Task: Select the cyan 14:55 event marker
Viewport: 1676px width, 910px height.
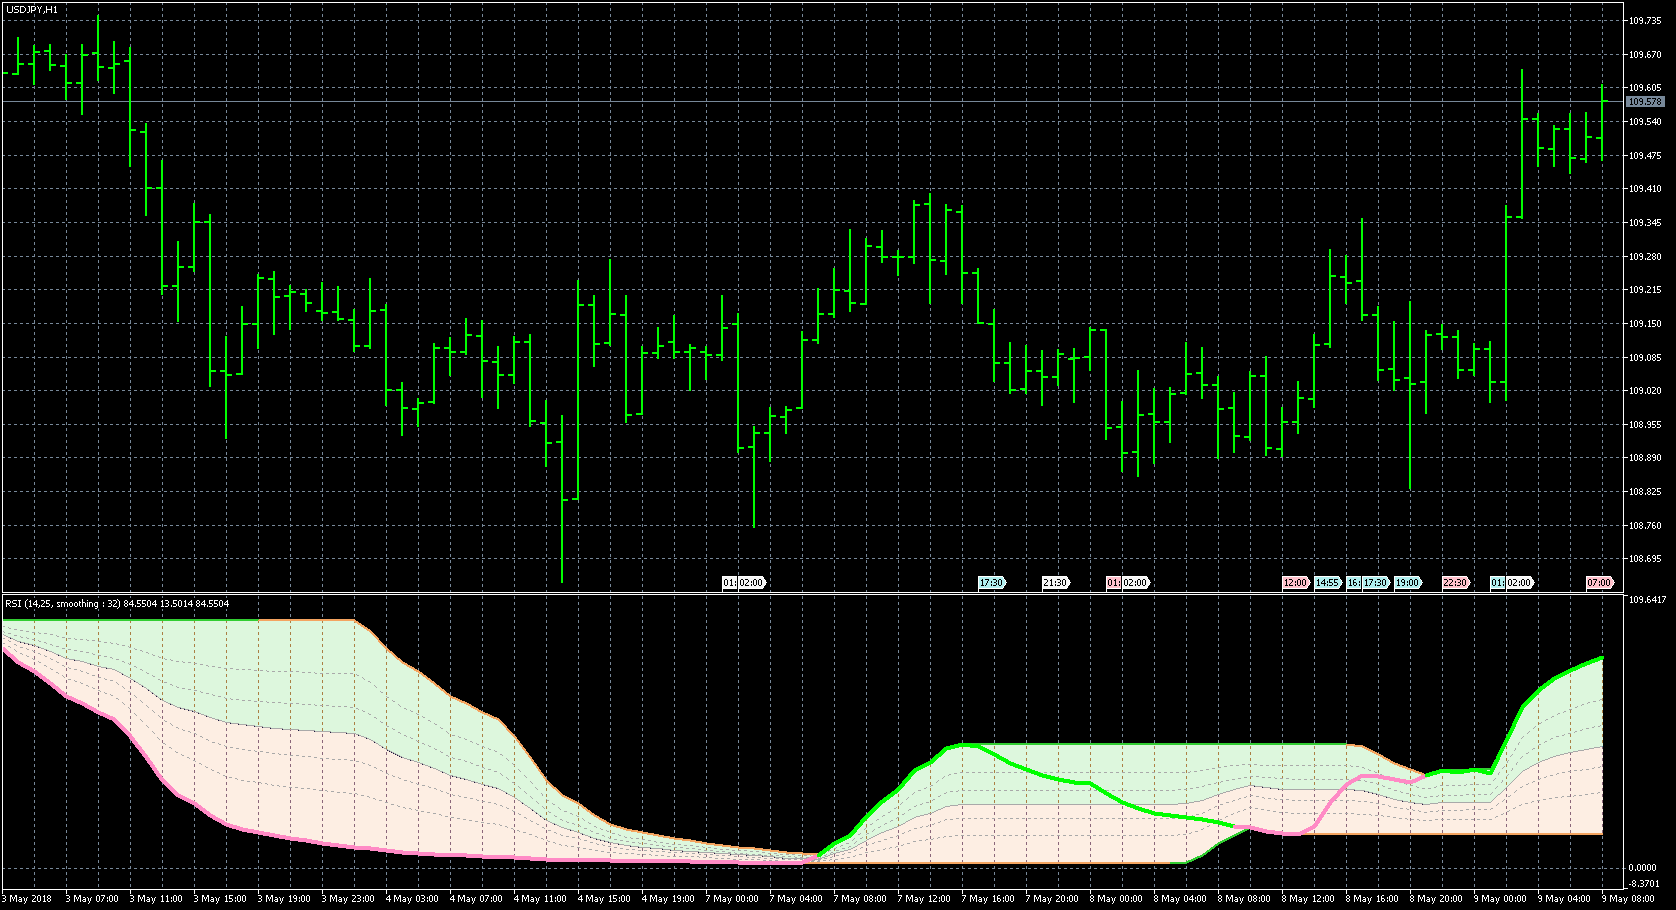Action: tap(1327, 583)
